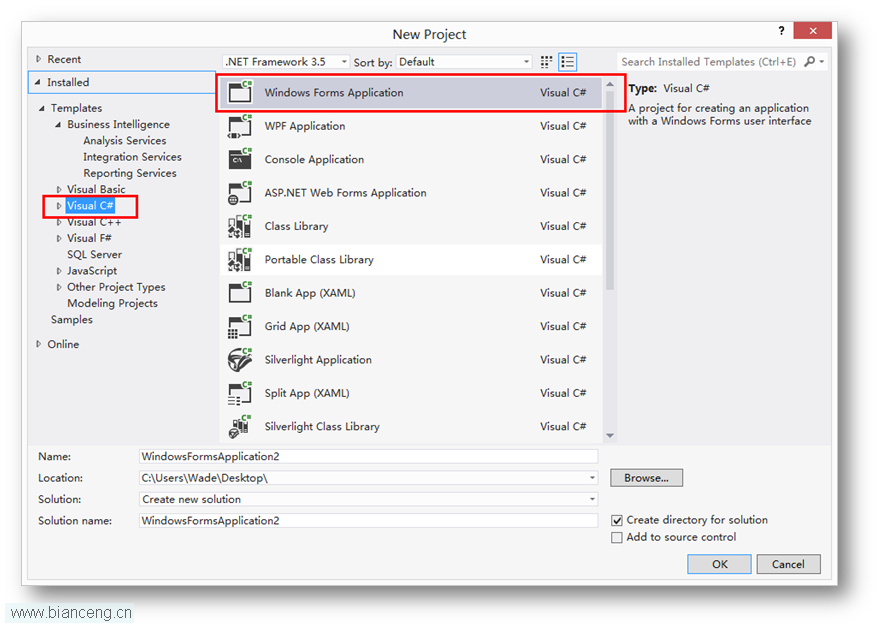Click the Class Library template icon
The image size is (880, 628).
[240, 226]
